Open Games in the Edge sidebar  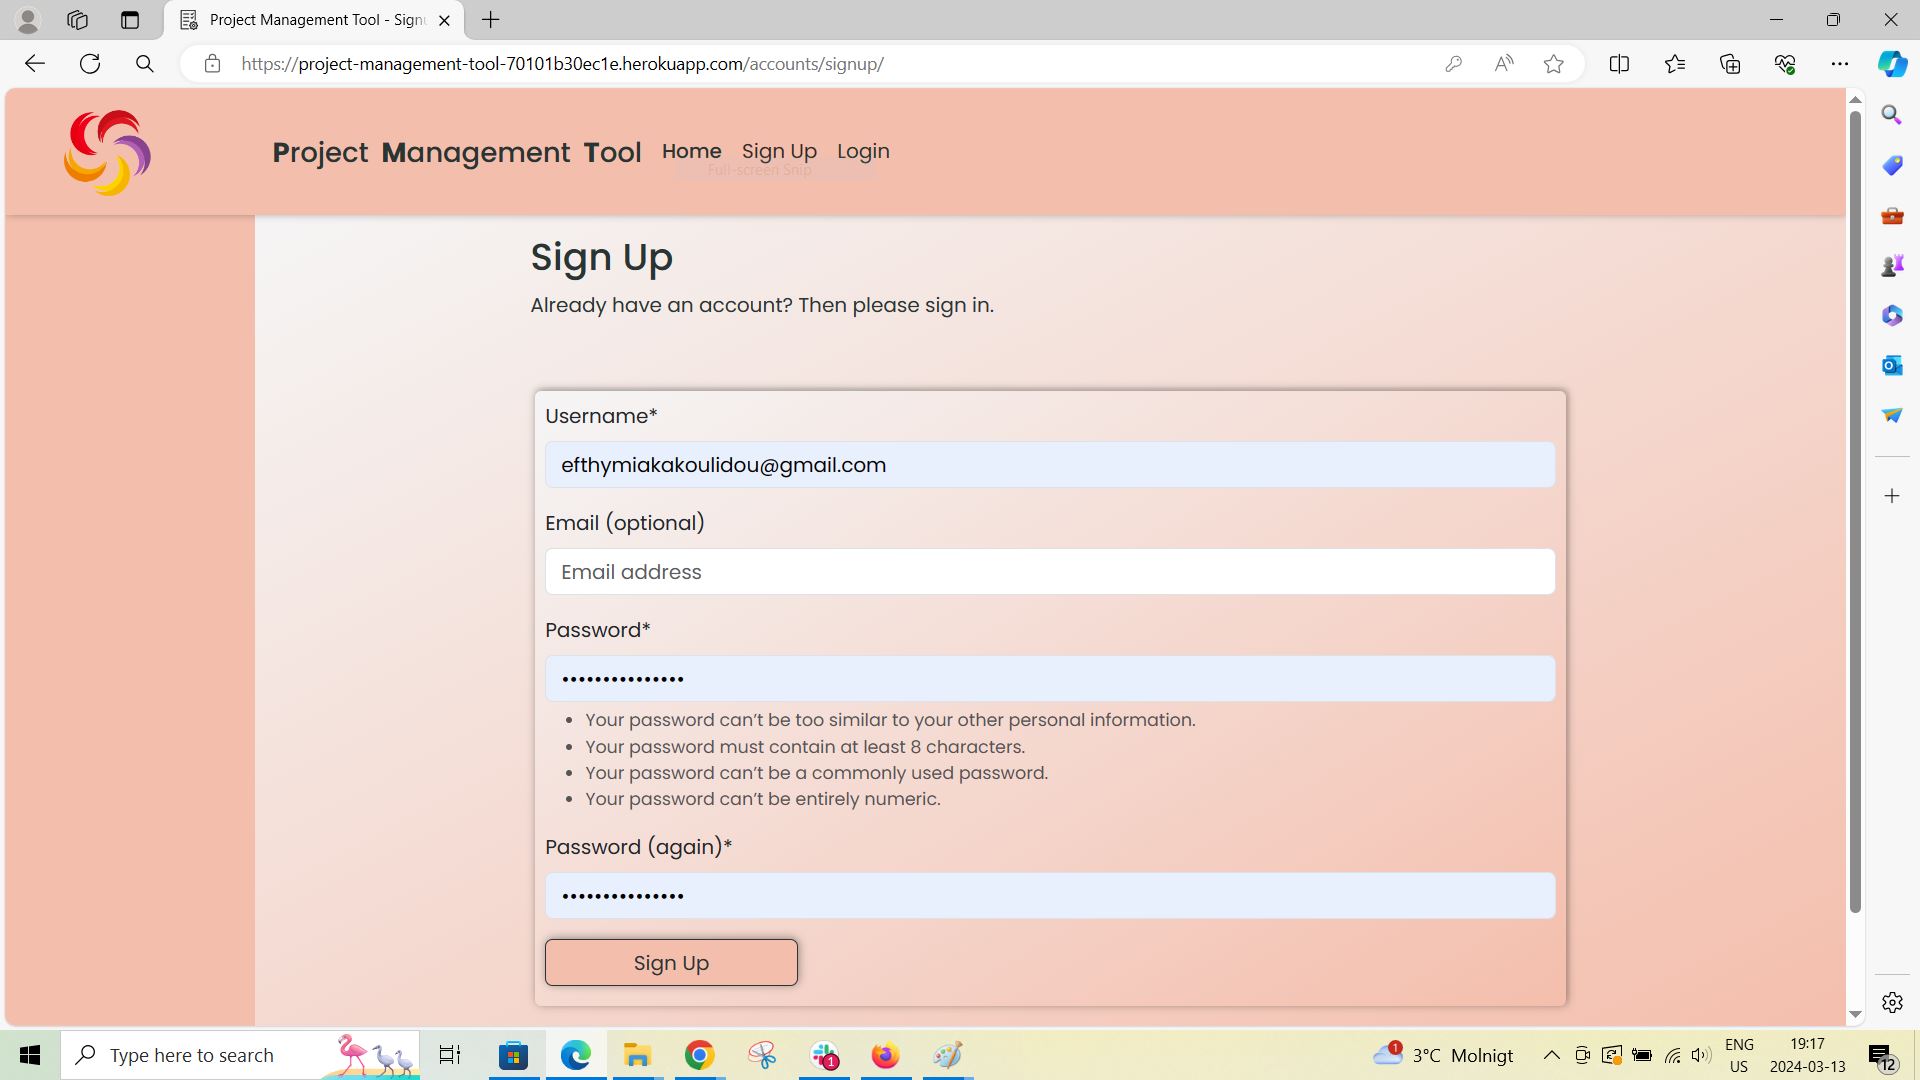click(x=1891, y=265)
